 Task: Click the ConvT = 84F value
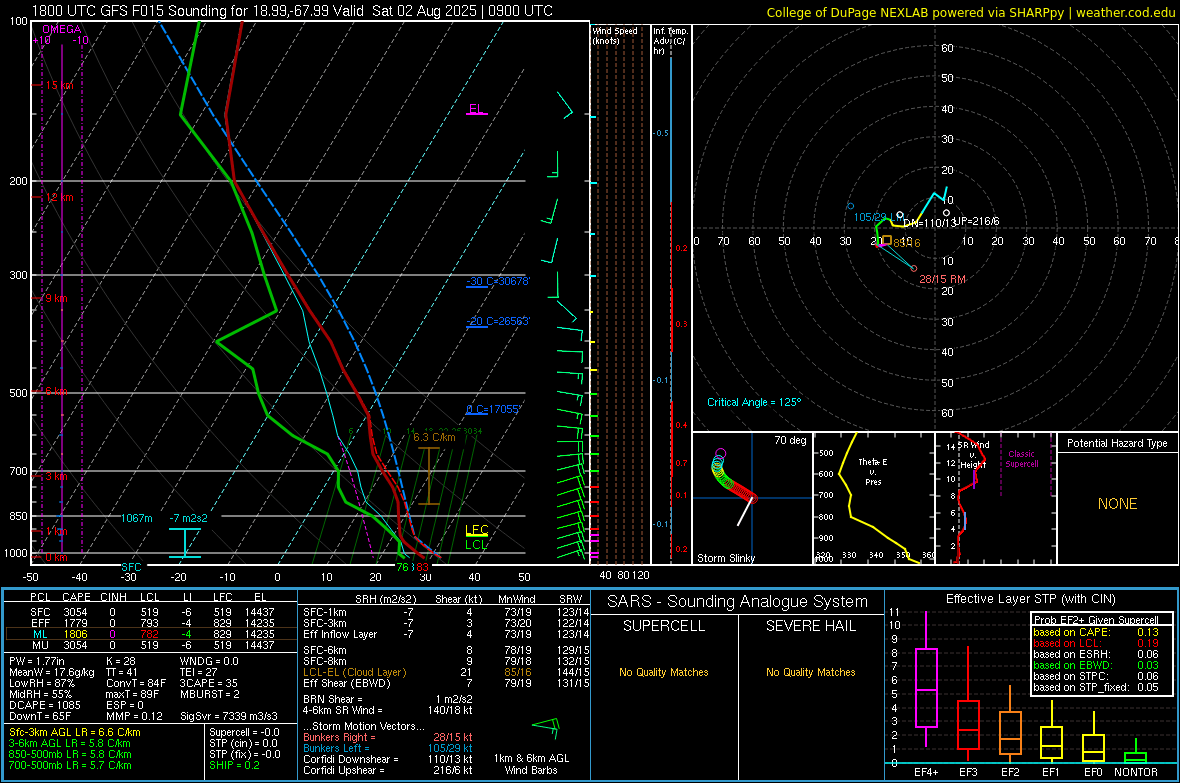point(135,683)
